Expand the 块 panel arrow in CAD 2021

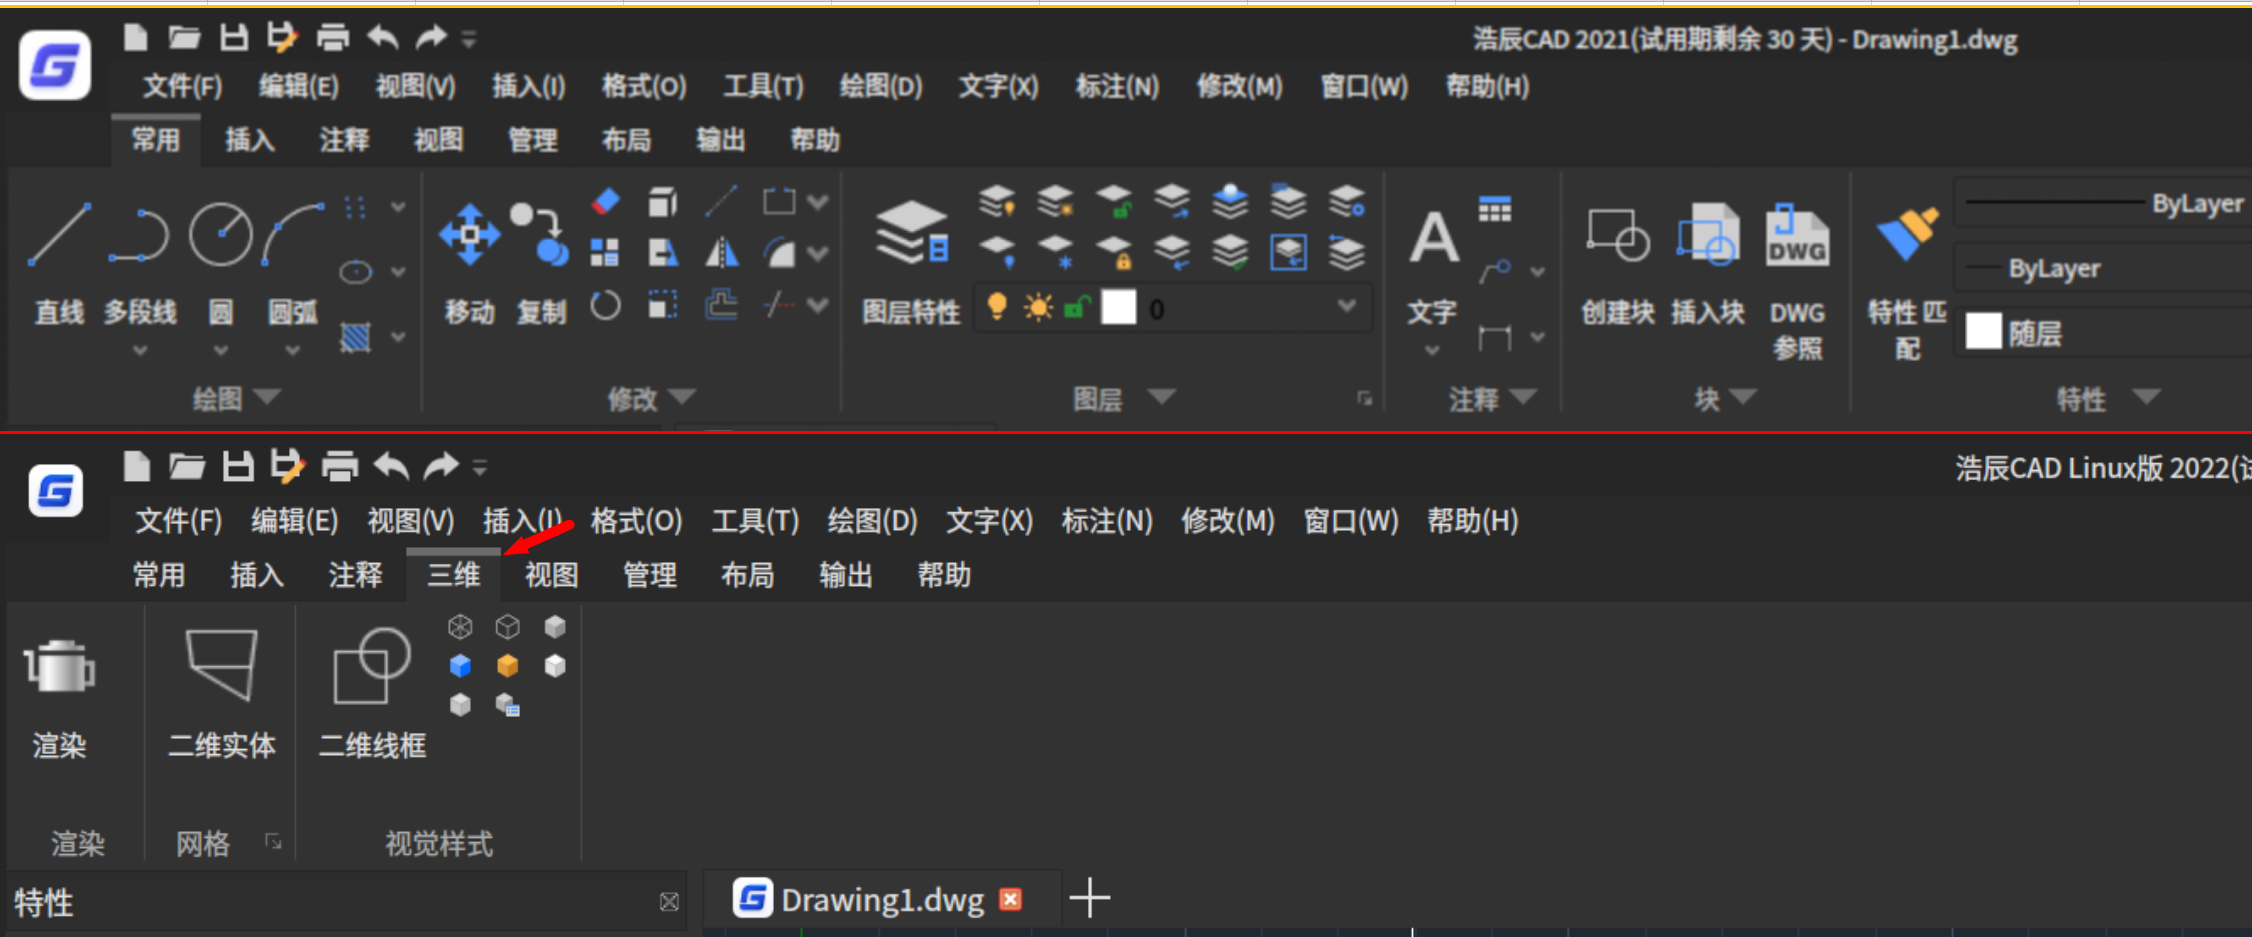pyautogui.click(x=1743, y=397)
